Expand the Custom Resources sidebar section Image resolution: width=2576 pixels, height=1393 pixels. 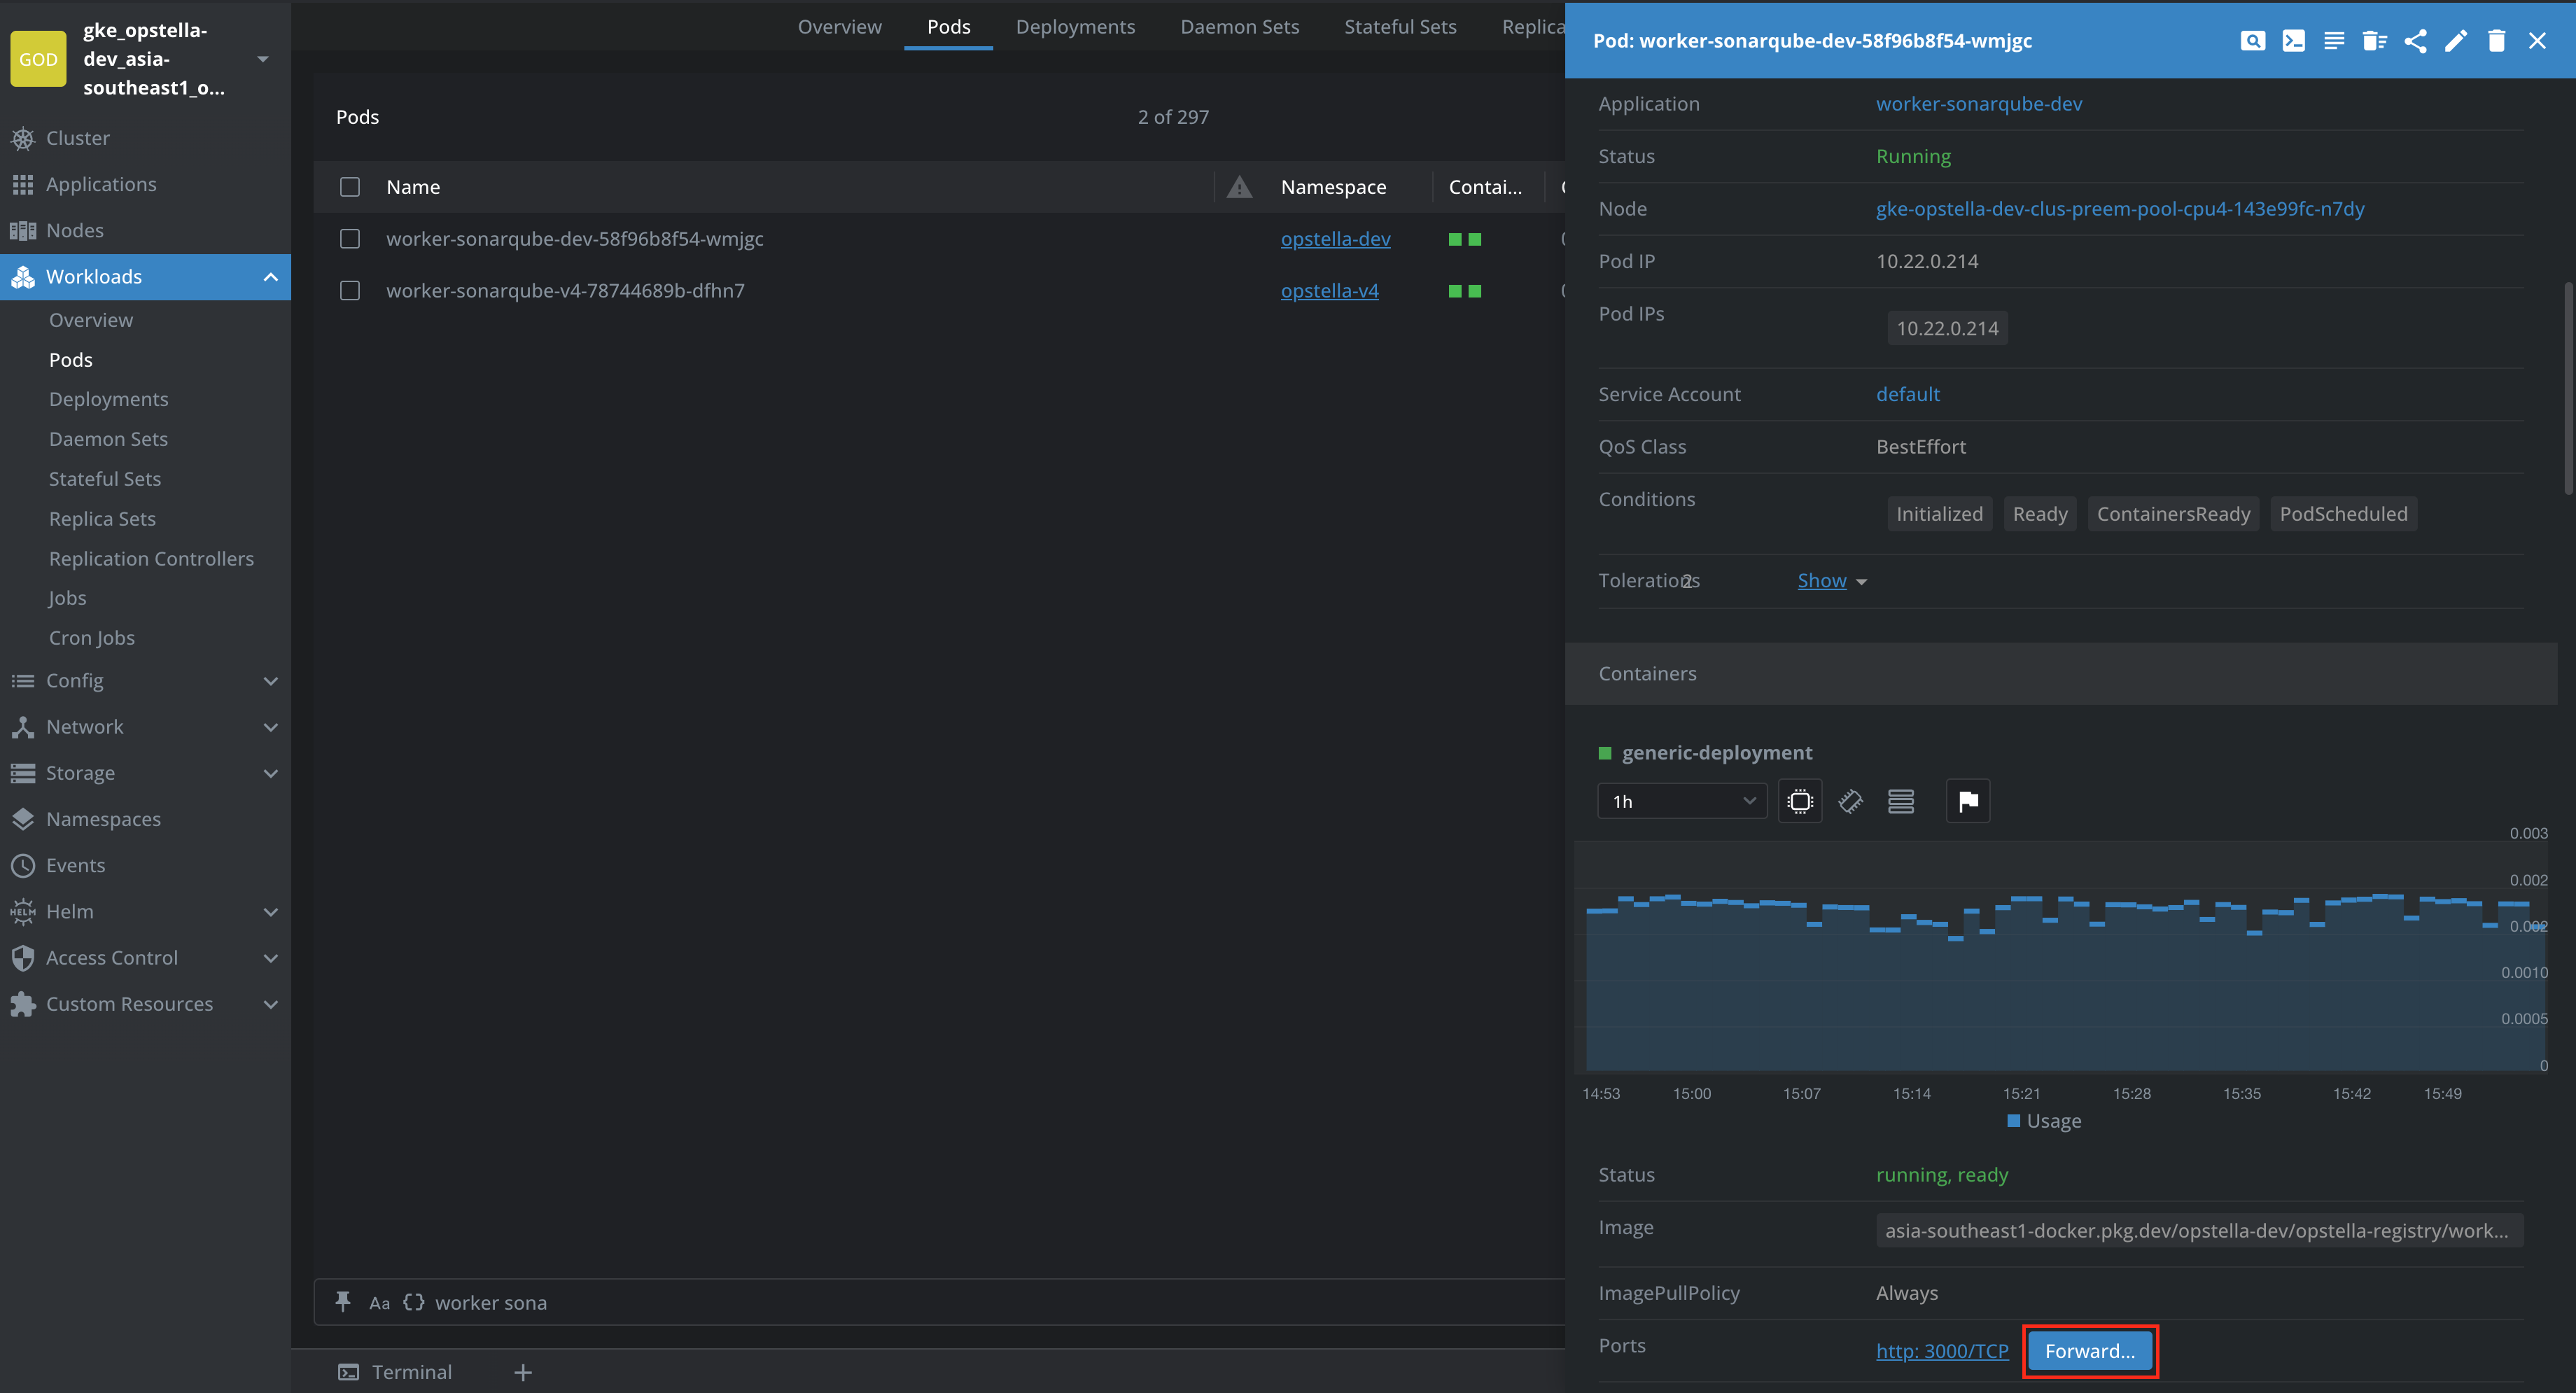click(x=270, y=1004)
